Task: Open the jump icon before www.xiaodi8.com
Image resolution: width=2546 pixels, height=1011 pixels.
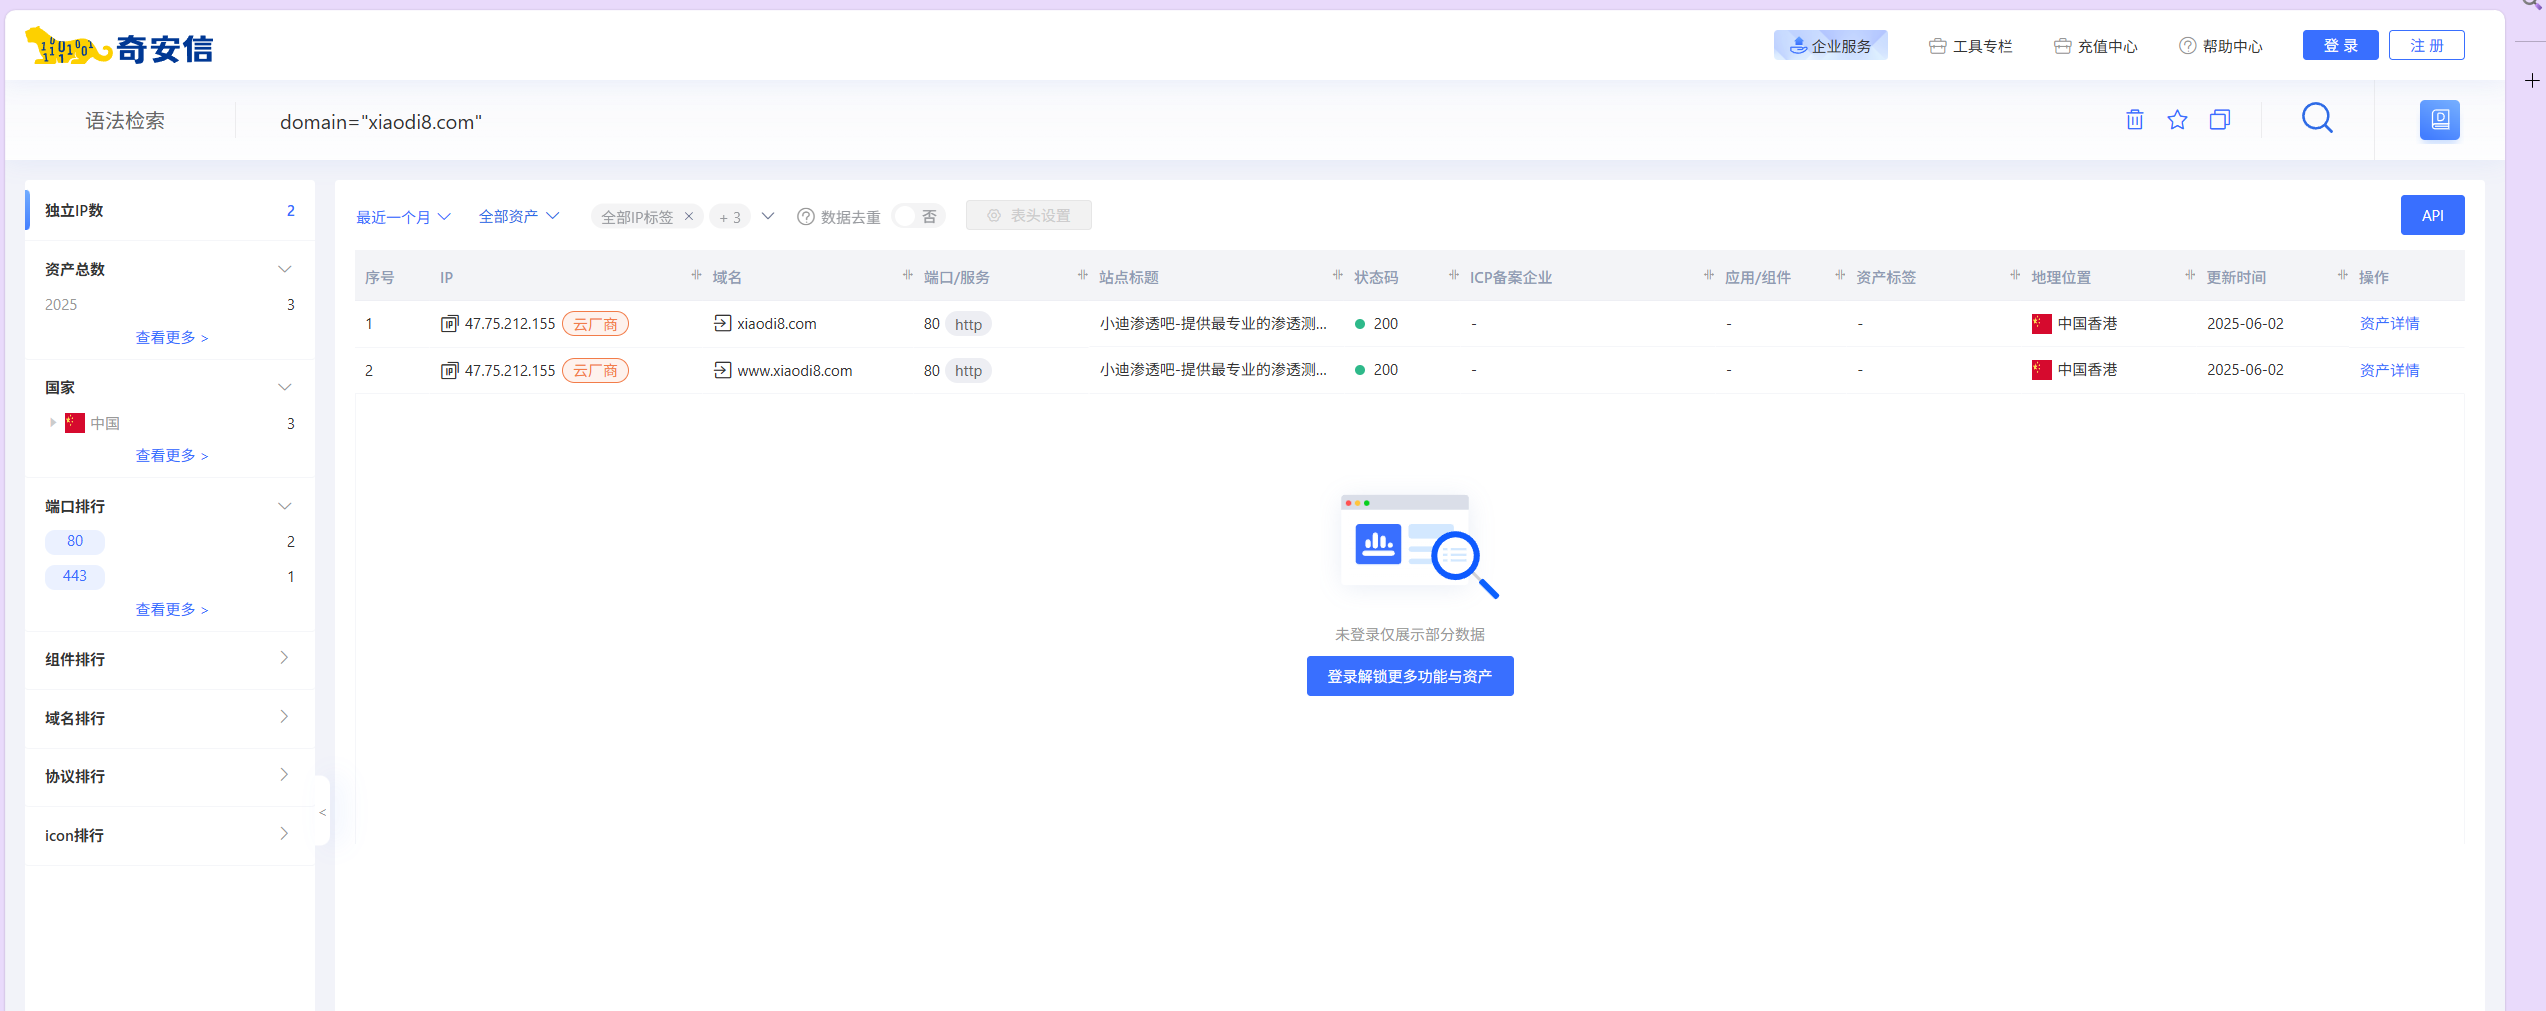Action: click(x=723, y=370)
